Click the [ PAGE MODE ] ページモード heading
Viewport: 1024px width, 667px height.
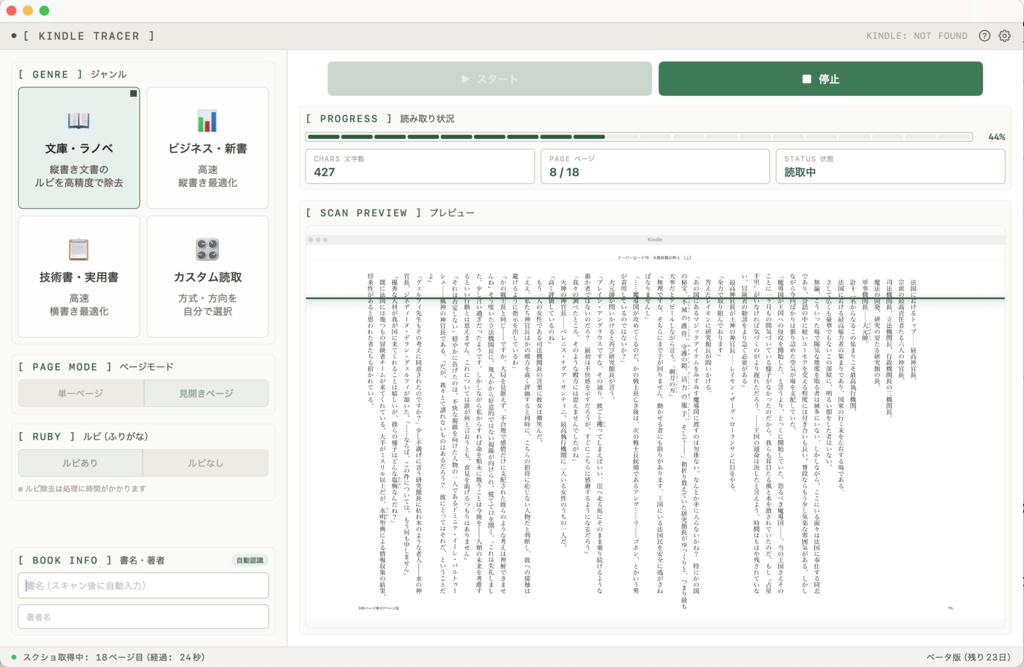click(x=96, y=367)
